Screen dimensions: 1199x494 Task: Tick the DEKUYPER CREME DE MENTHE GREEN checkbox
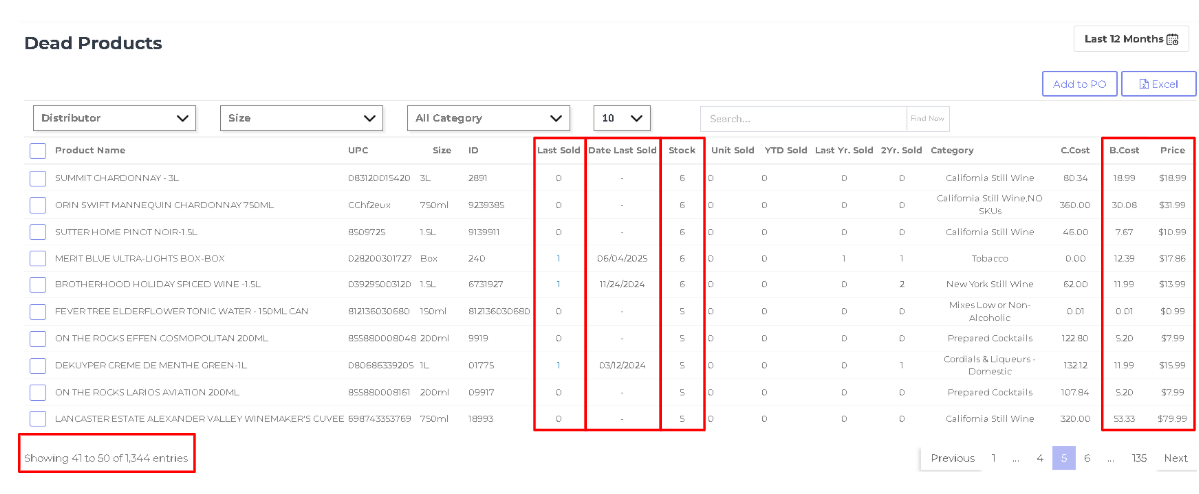point(38,366)
